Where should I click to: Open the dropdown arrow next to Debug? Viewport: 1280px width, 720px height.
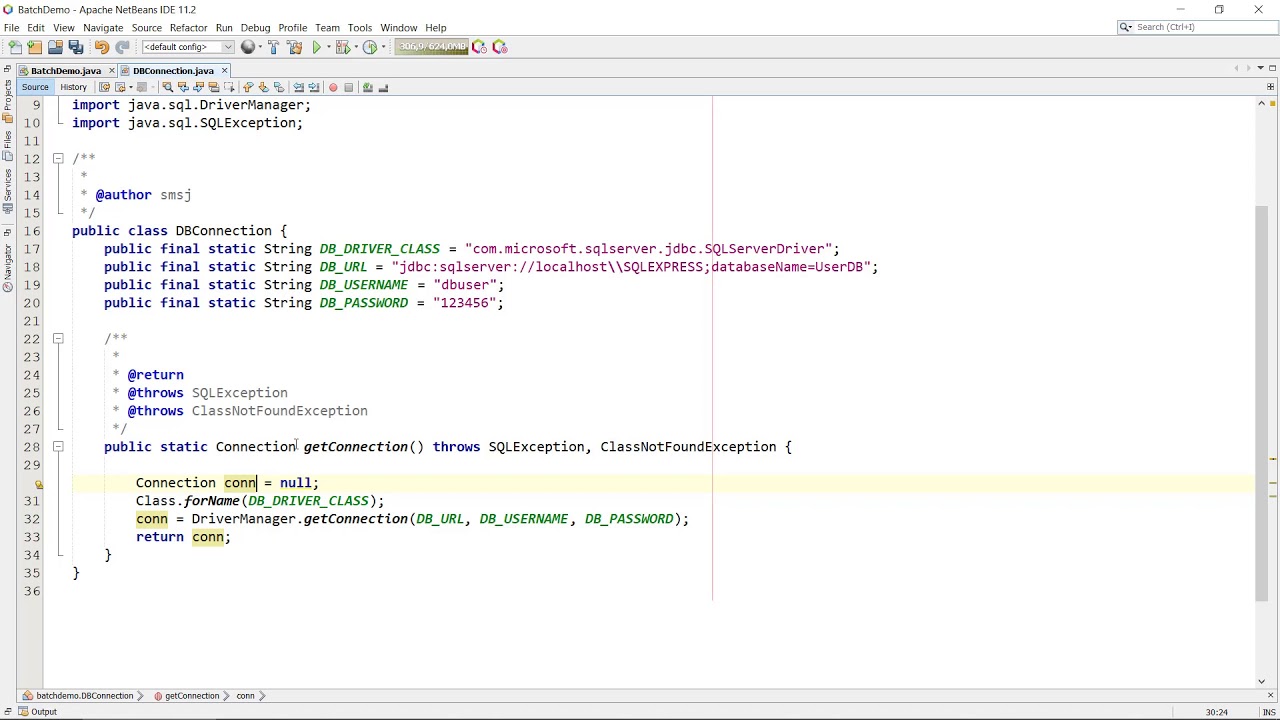[356, 47]
